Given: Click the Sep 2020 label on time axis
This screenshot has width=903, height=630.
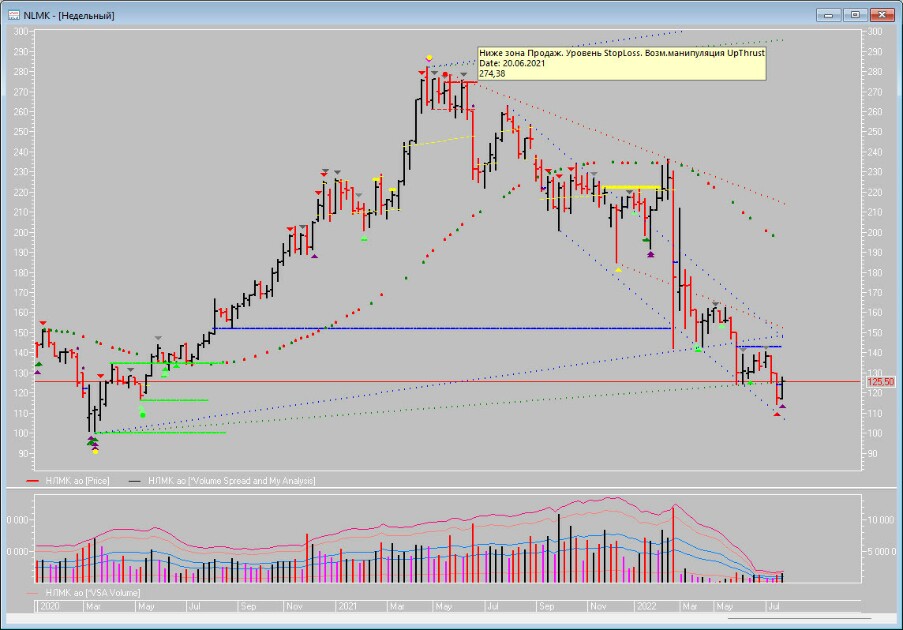Looking at the screenshot, I should click(x=248, y=606).
